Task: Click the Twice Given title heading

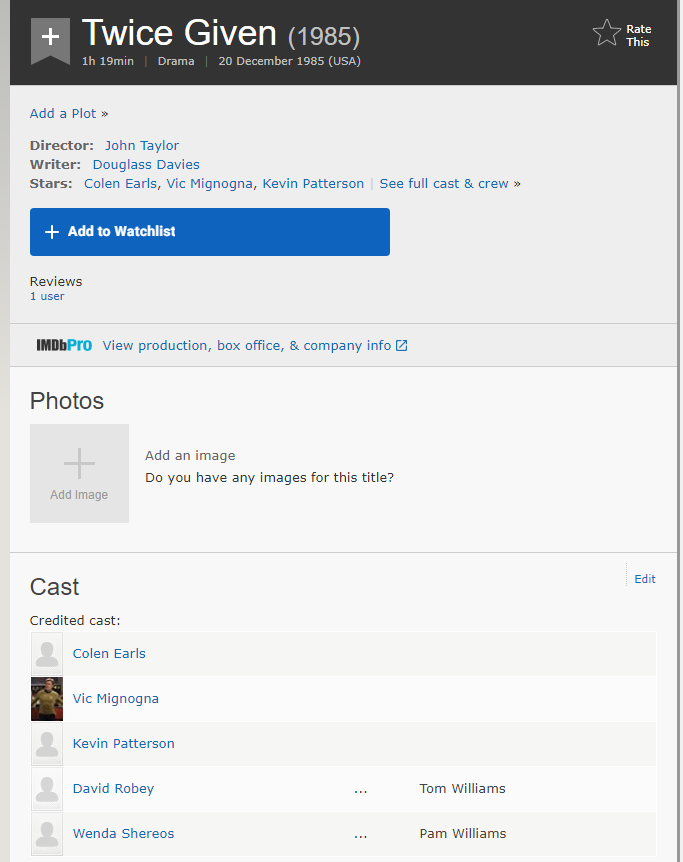Action: (x=179, y=33)
